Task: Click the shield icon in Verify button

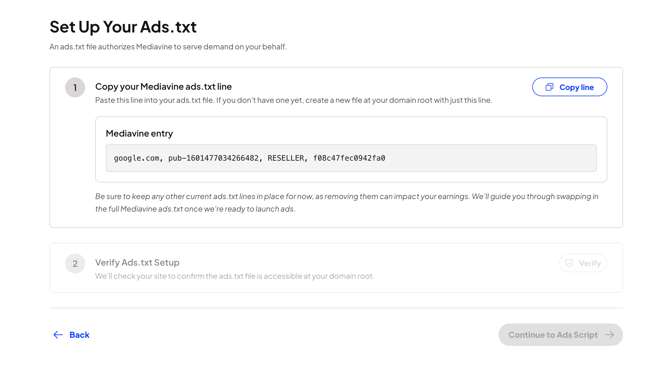Action: [x=569, y=263]
